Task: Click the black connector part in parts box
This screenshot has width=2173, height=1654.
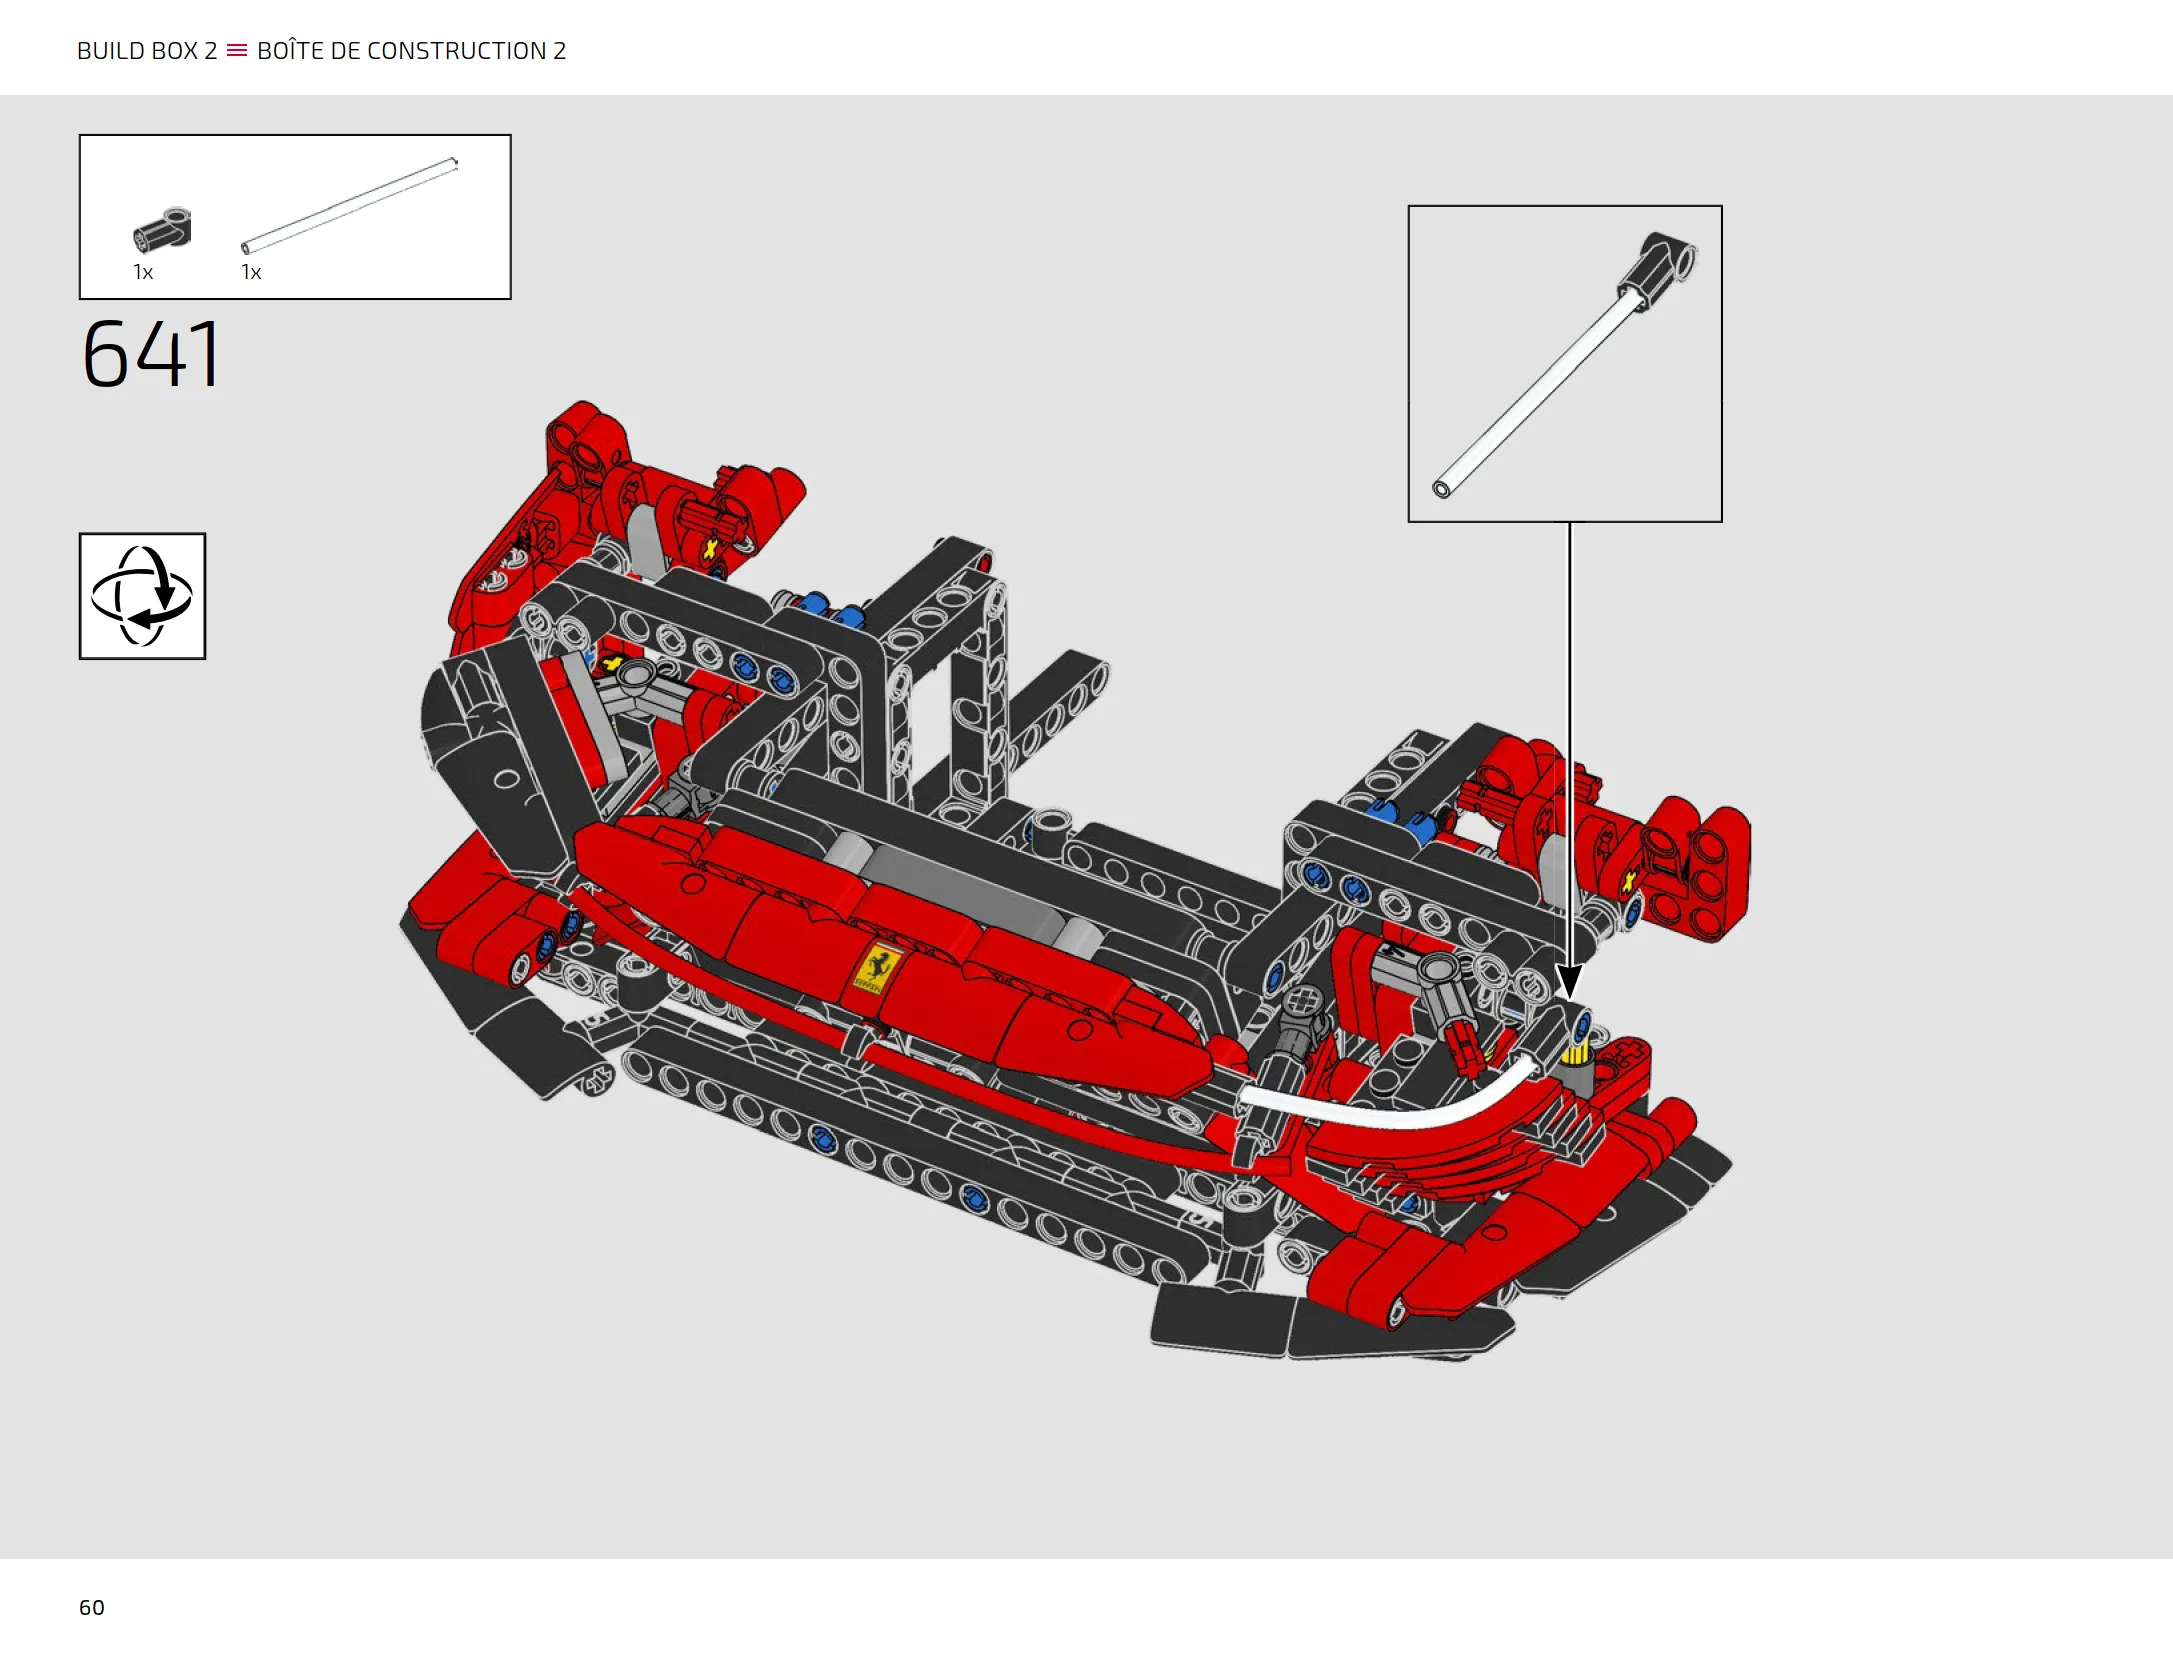Action: pyautogui.click(x=162, y=230)
